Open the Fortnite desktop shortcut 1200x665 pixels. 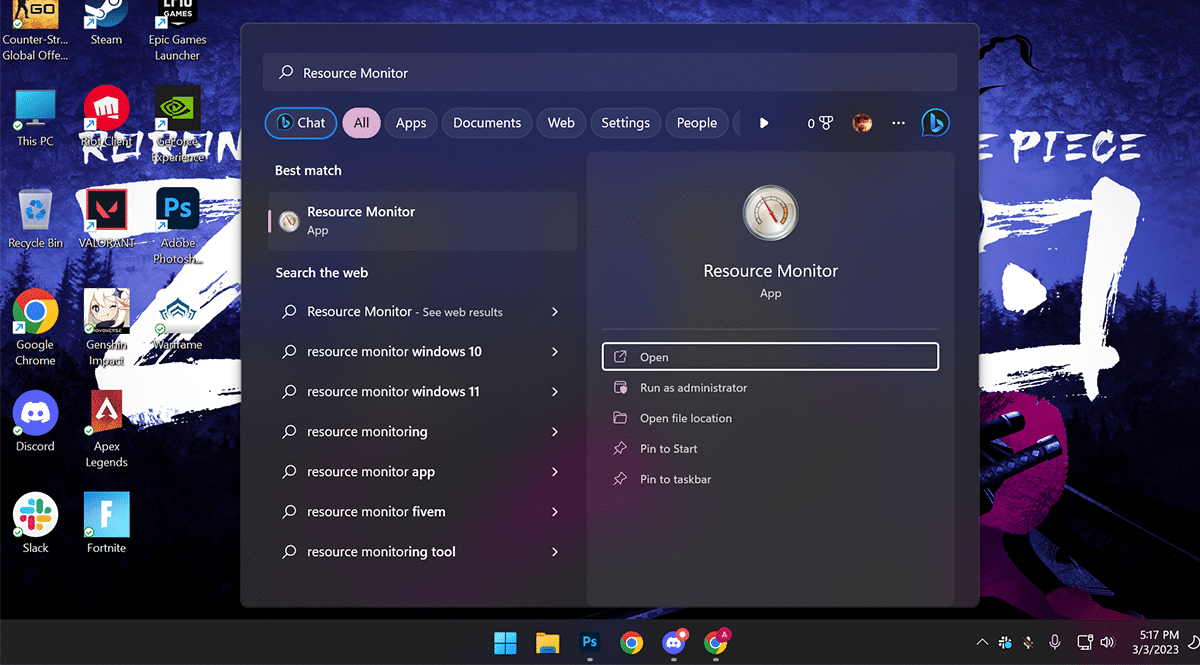tap(106, 522)
